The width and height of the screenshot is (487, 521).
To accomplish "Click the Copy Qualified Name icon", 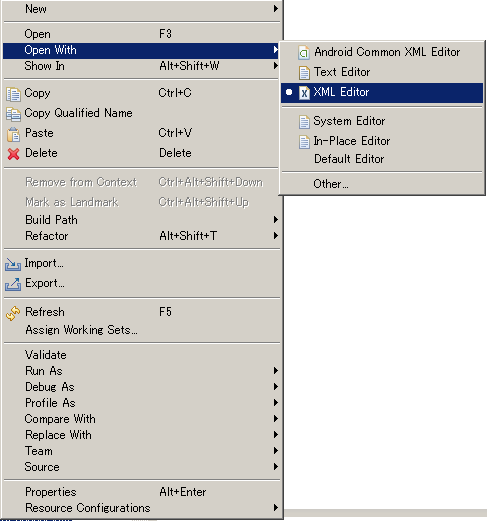I will coord(13,114).
